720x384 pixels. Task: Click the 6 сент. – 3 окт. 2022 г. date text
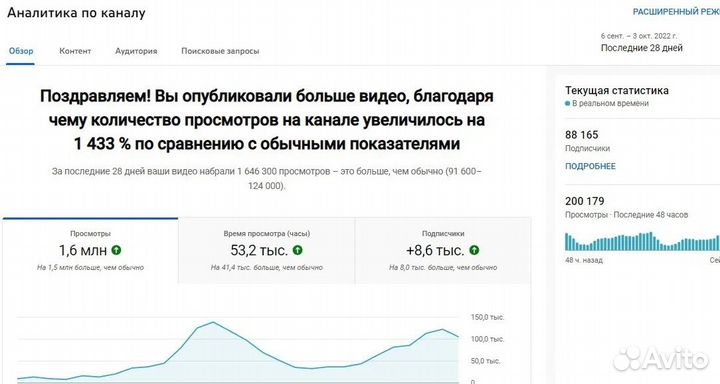coord(639,36)
